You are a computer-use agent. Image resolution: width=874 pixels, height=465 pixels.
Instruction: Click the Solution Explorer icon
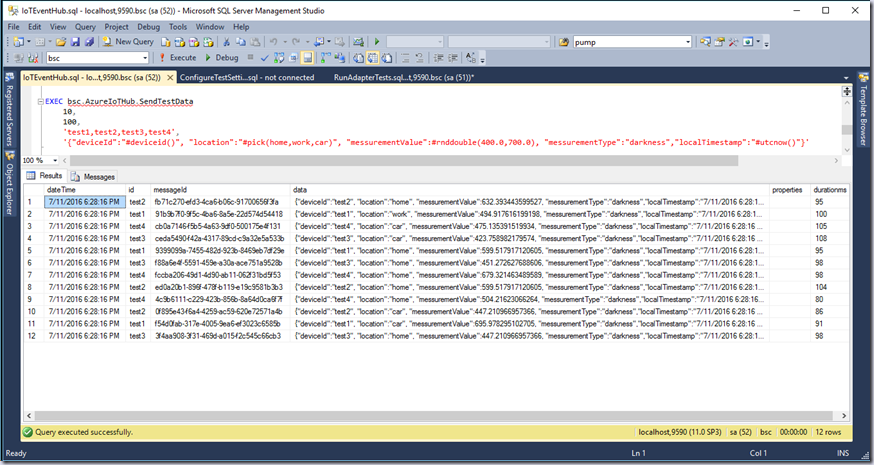[706, 42]
